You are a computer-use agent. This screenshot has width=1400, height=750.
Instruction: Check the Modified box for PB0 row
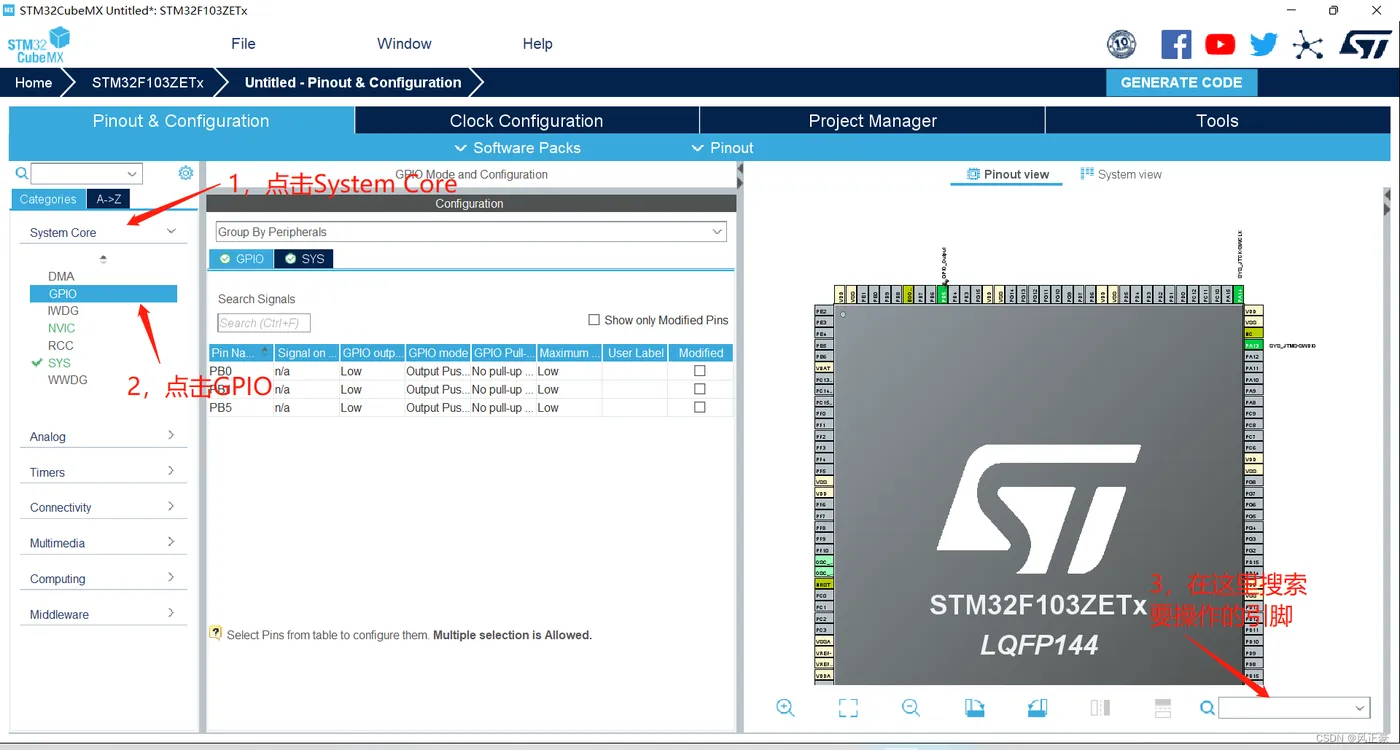(700, 371)
